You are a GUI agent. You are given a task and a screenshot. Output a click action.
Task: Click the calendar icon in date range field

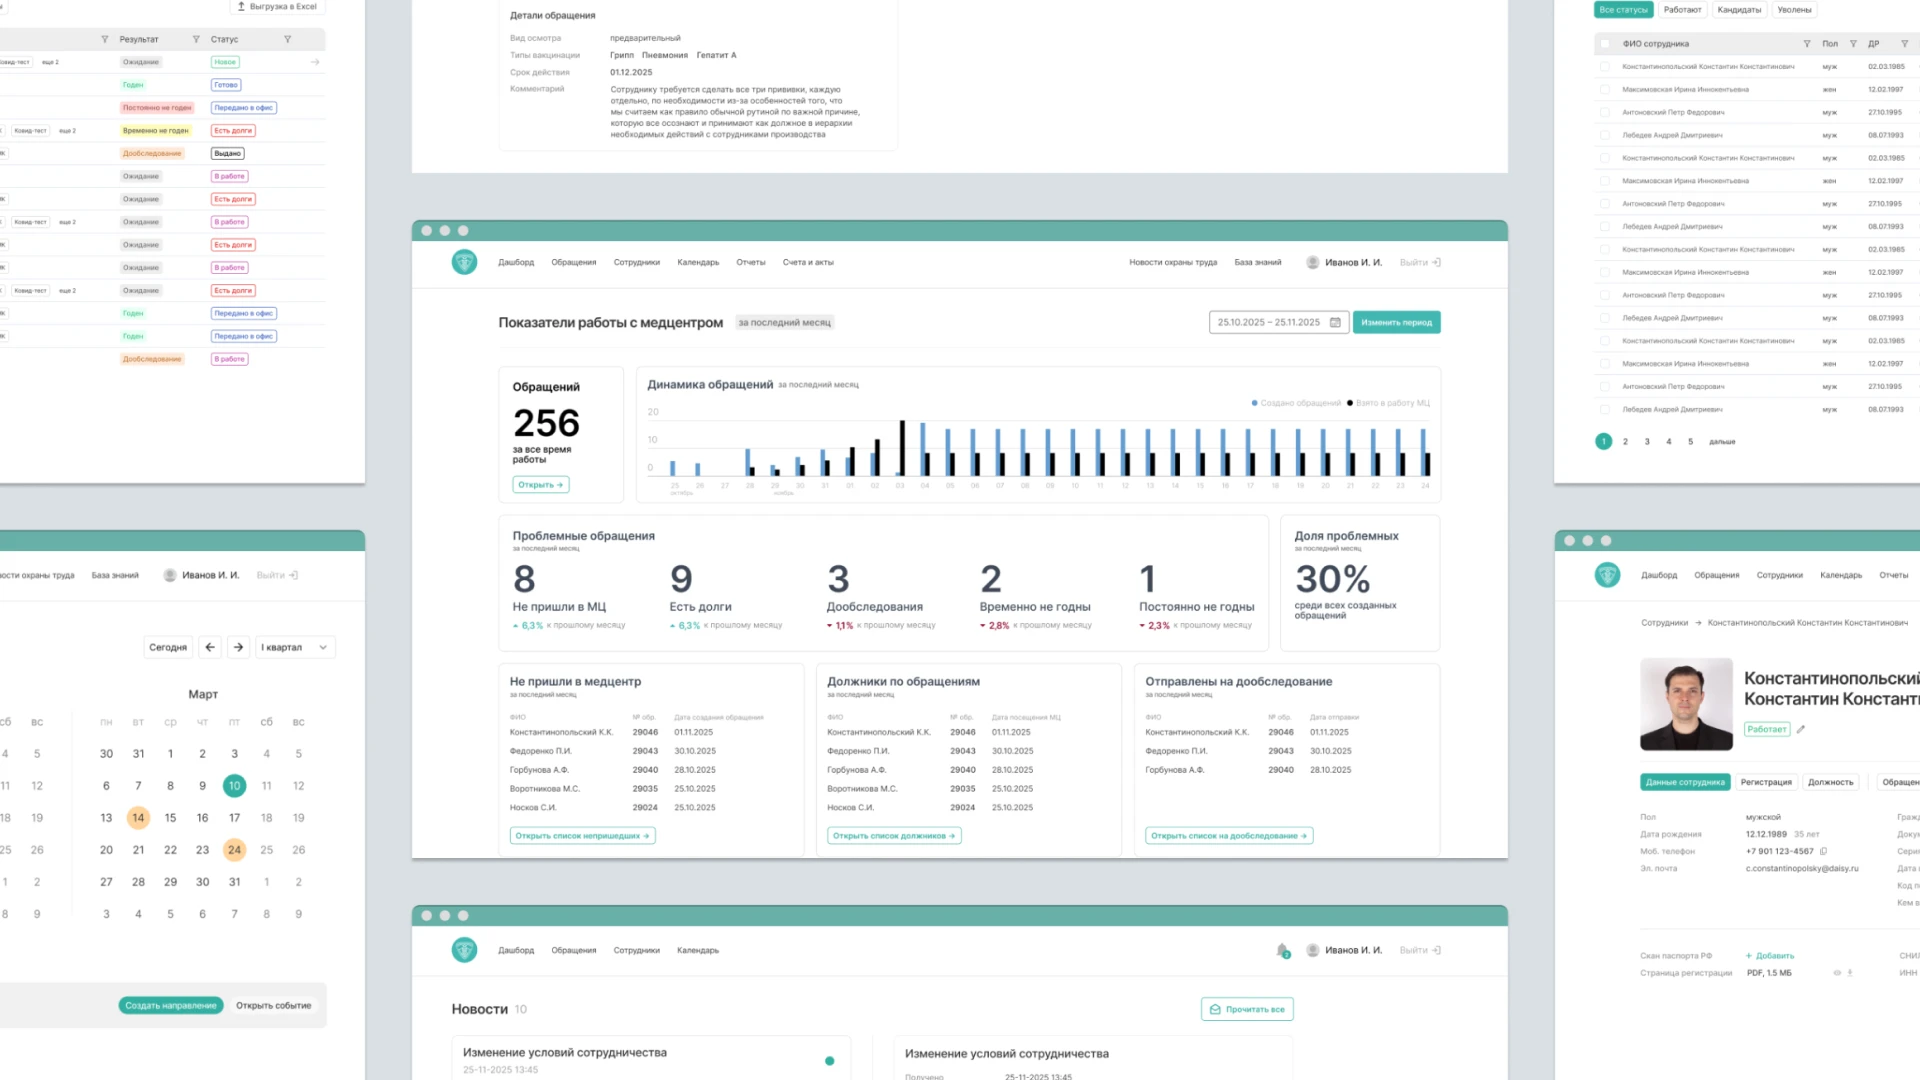(1335, 323)
